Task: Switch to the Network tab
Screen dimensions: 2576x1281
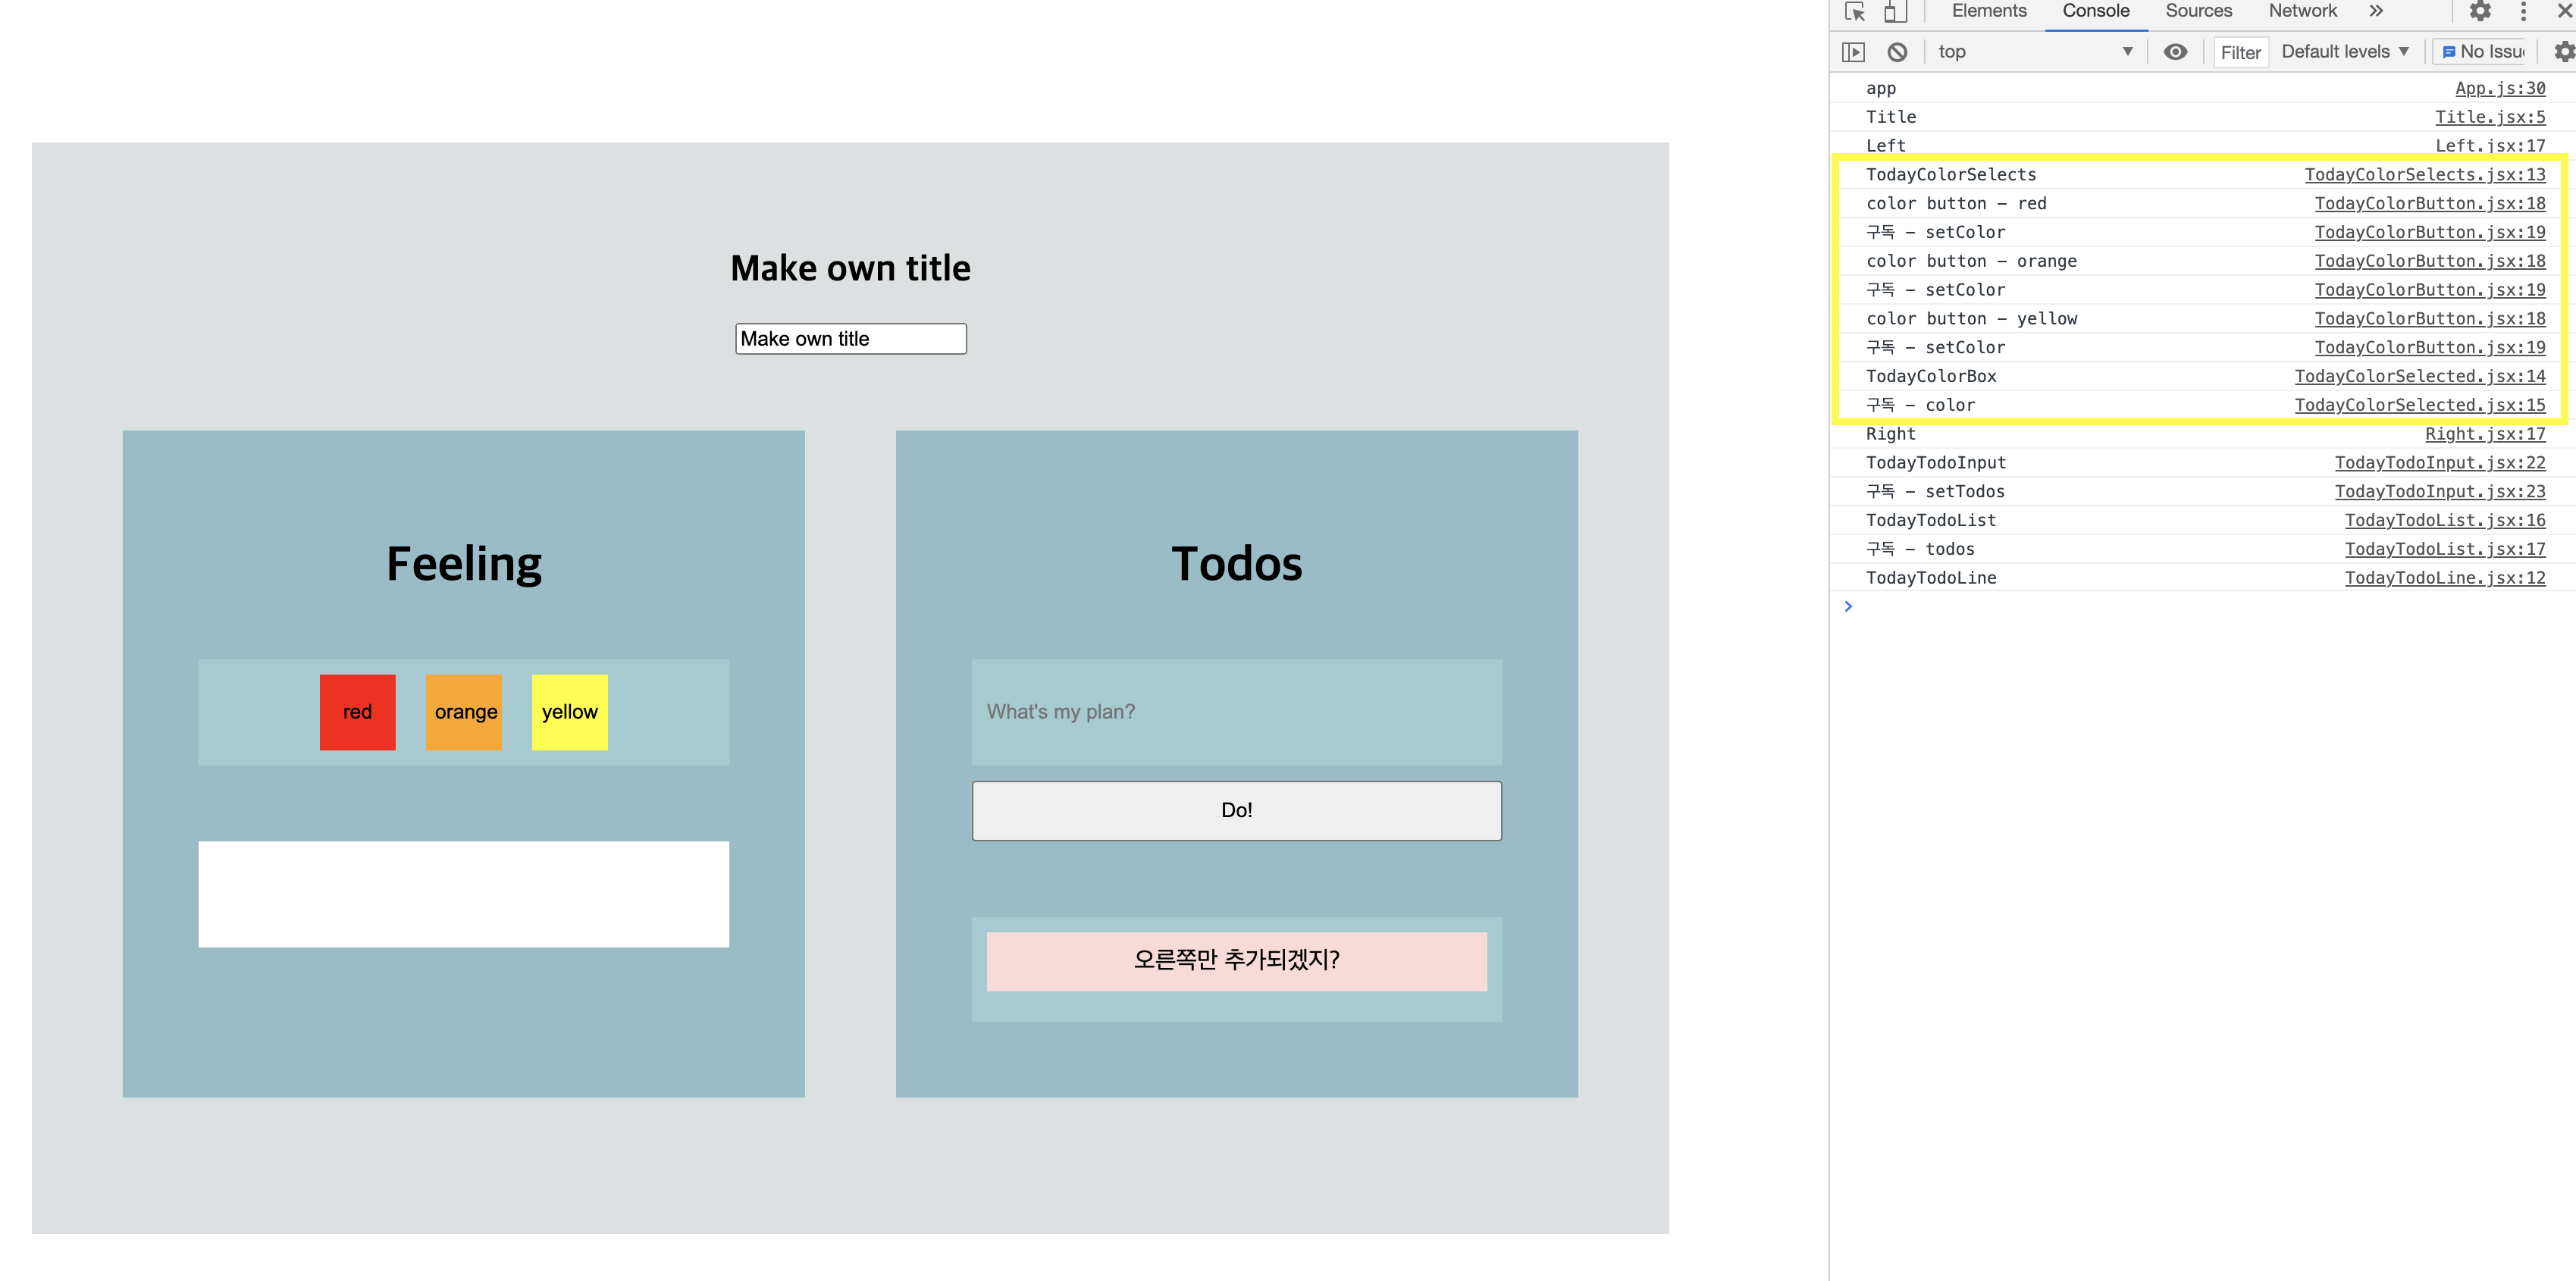Action: [2302, 12]
